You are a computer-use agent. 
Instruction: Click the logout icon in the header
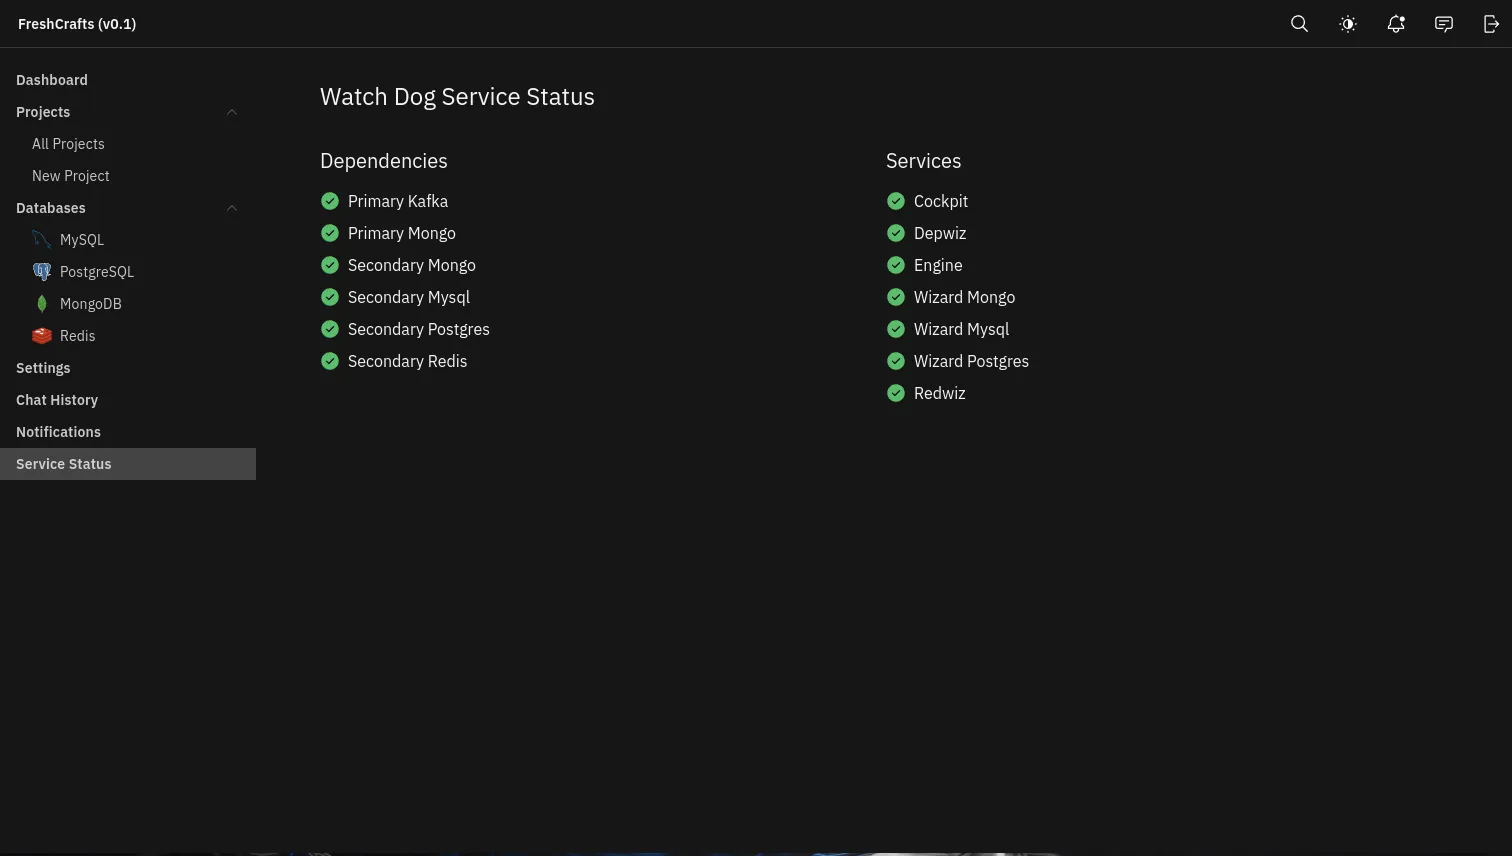(1491, 24)
